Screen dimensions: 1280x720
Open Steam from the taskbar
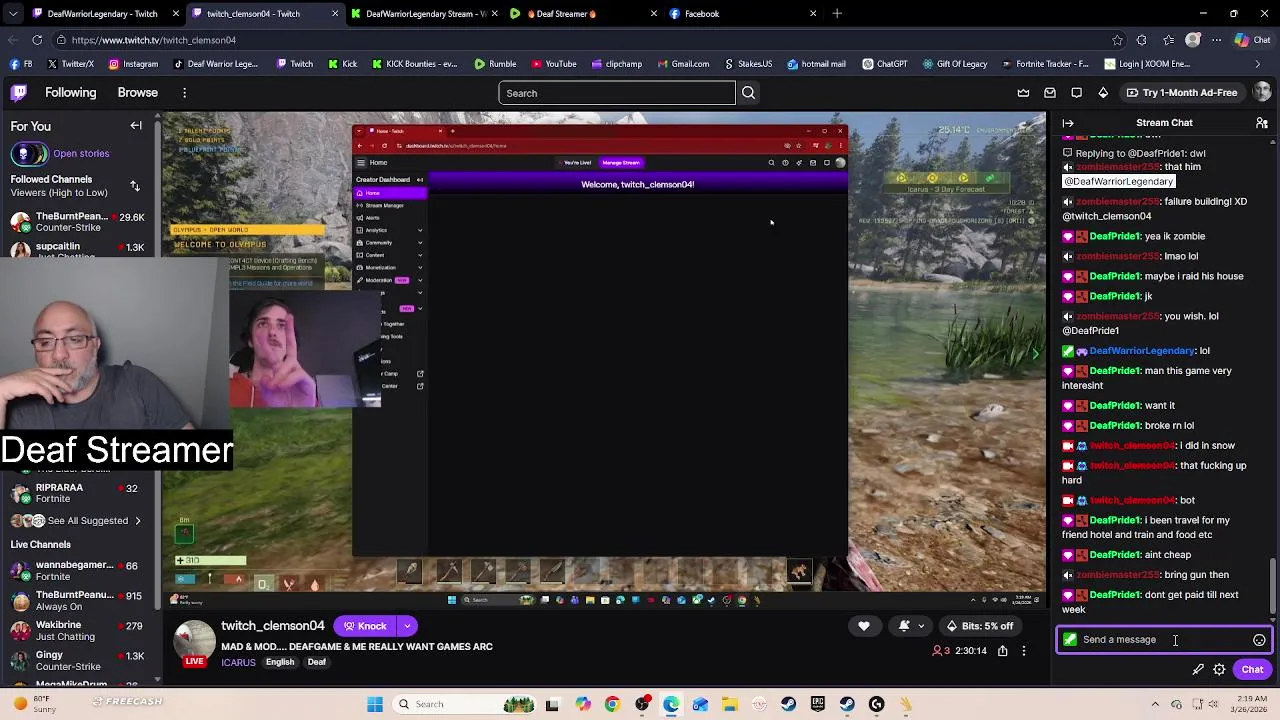[789, 704]
